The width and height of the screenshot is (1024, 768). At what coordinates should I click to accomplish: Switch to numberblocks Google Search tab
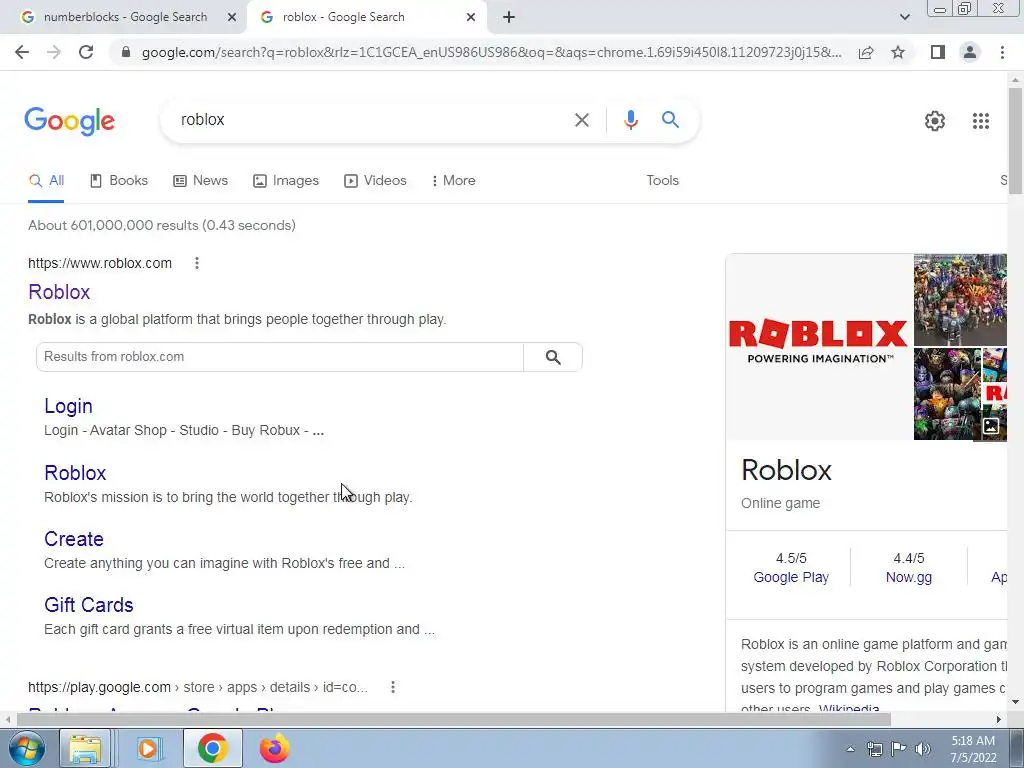click(125, 18)
